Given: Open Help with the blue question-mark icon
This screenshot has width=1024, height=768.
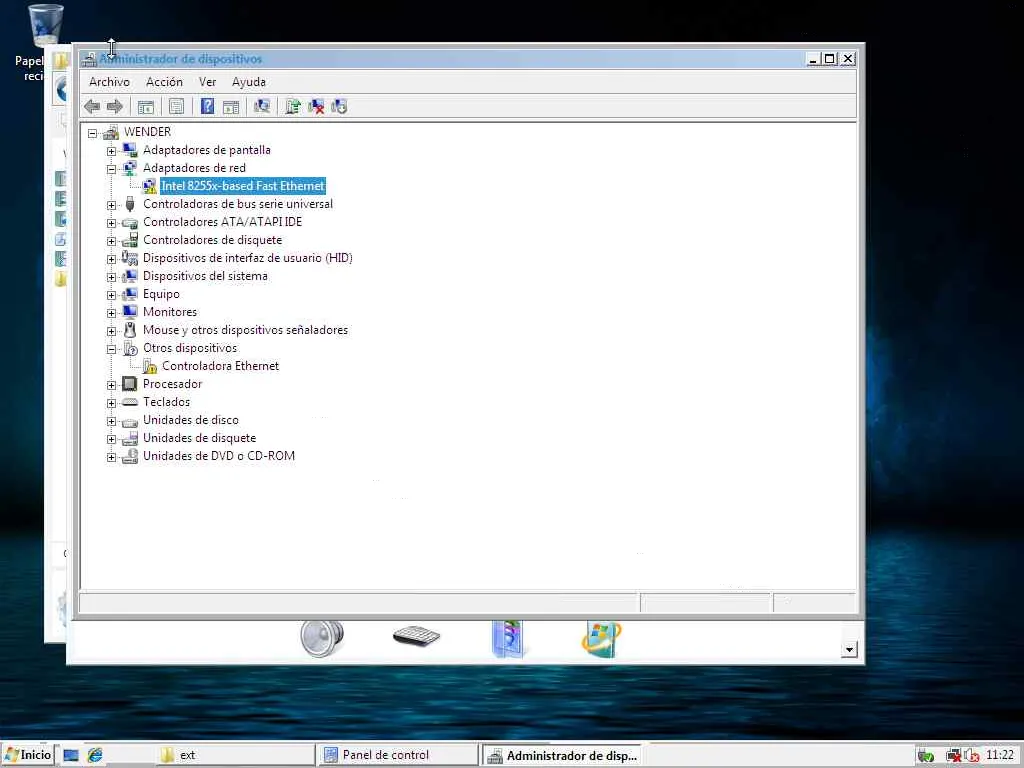Looking at the screenshot, I should coord(207,106).
